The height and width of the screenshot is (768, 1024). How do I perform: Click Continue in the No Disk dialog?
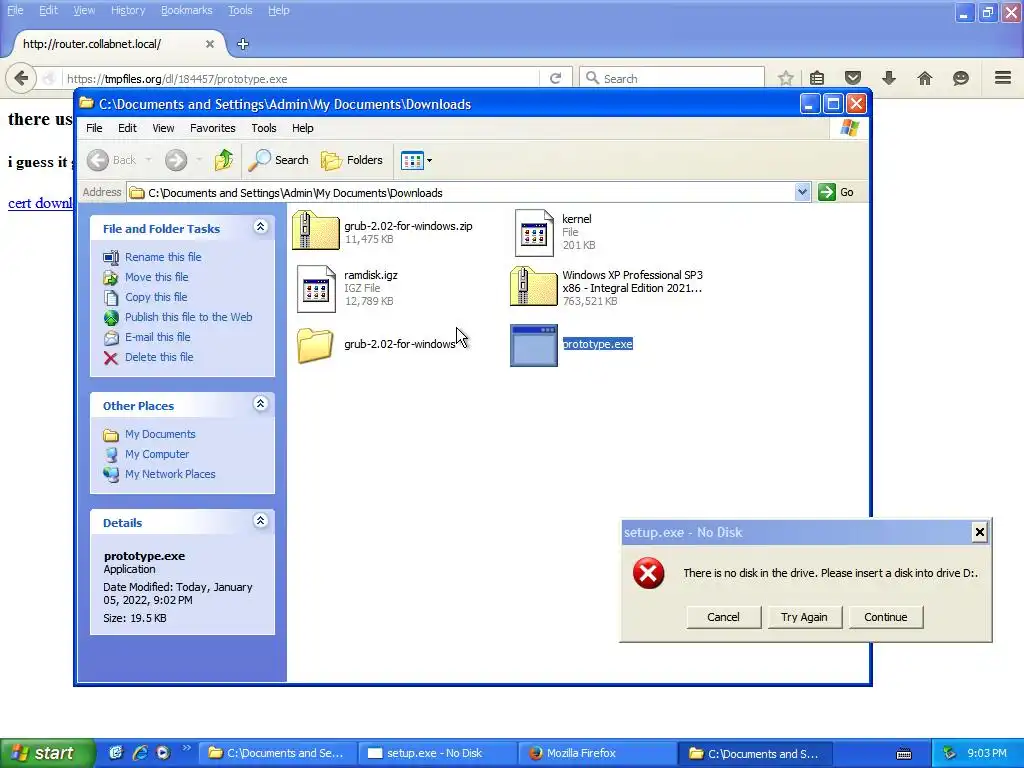(886, 617)
